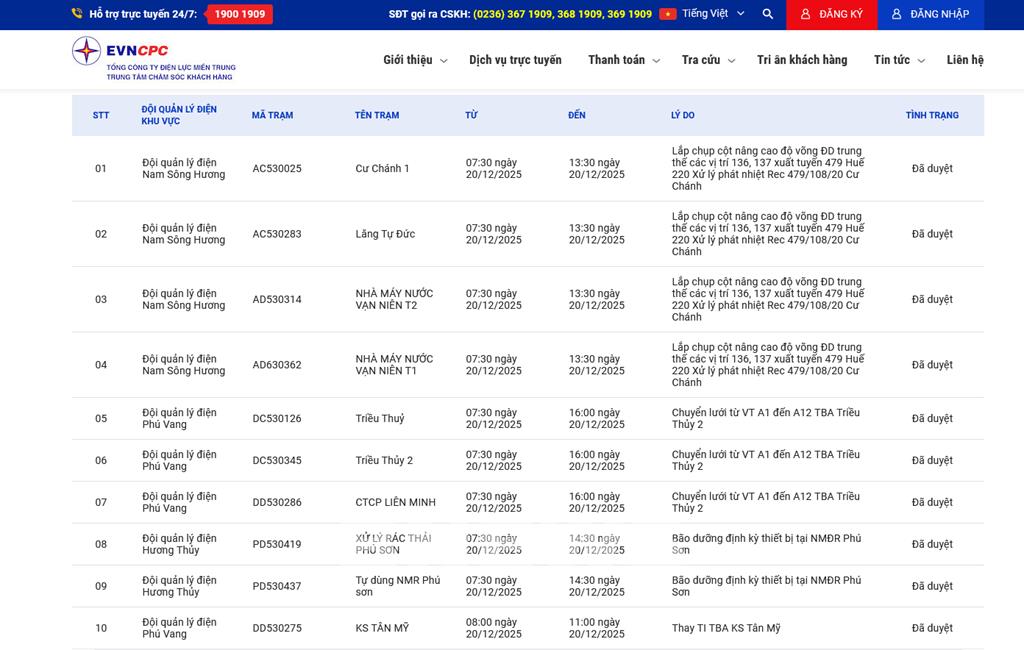Open the Dịch vụ trực tuyến menu
This screenshot has width=1024, height=650.
point(515,60)
